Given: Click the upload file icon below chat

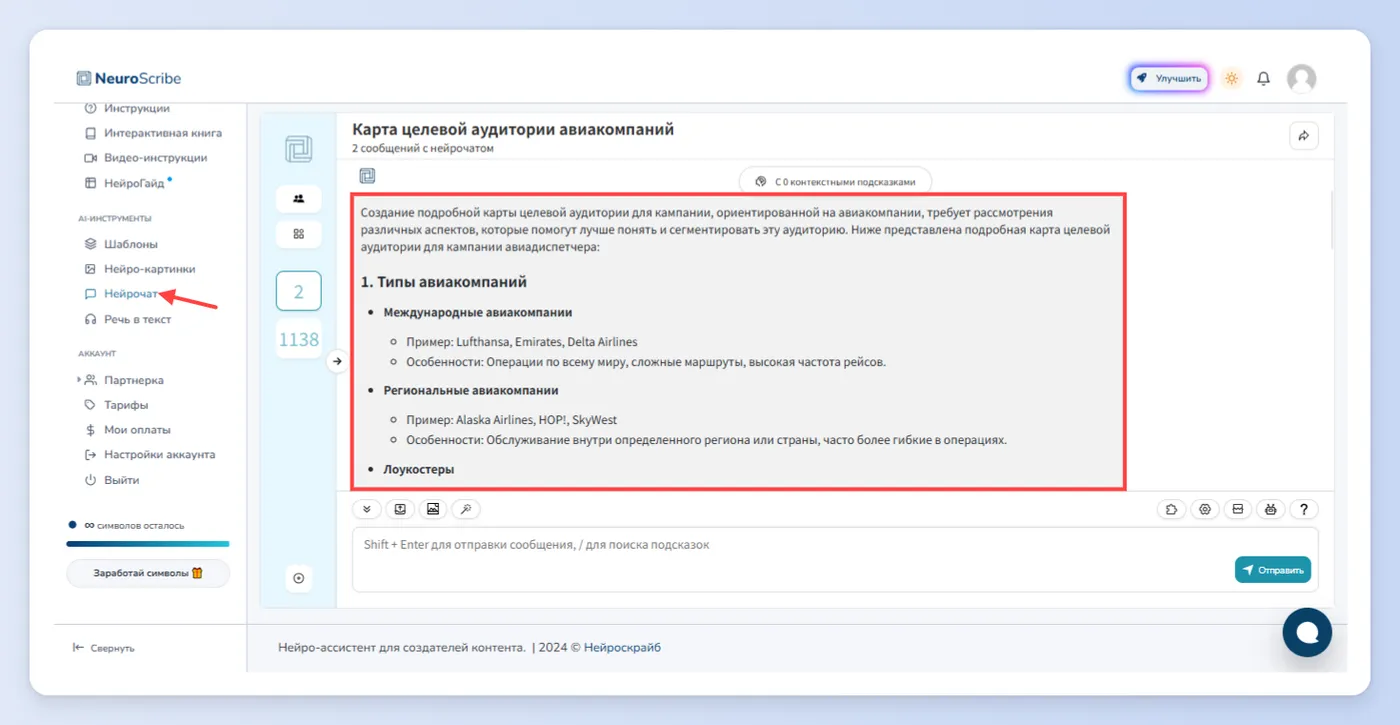Looking at the screenshot, I should (400, 509).
